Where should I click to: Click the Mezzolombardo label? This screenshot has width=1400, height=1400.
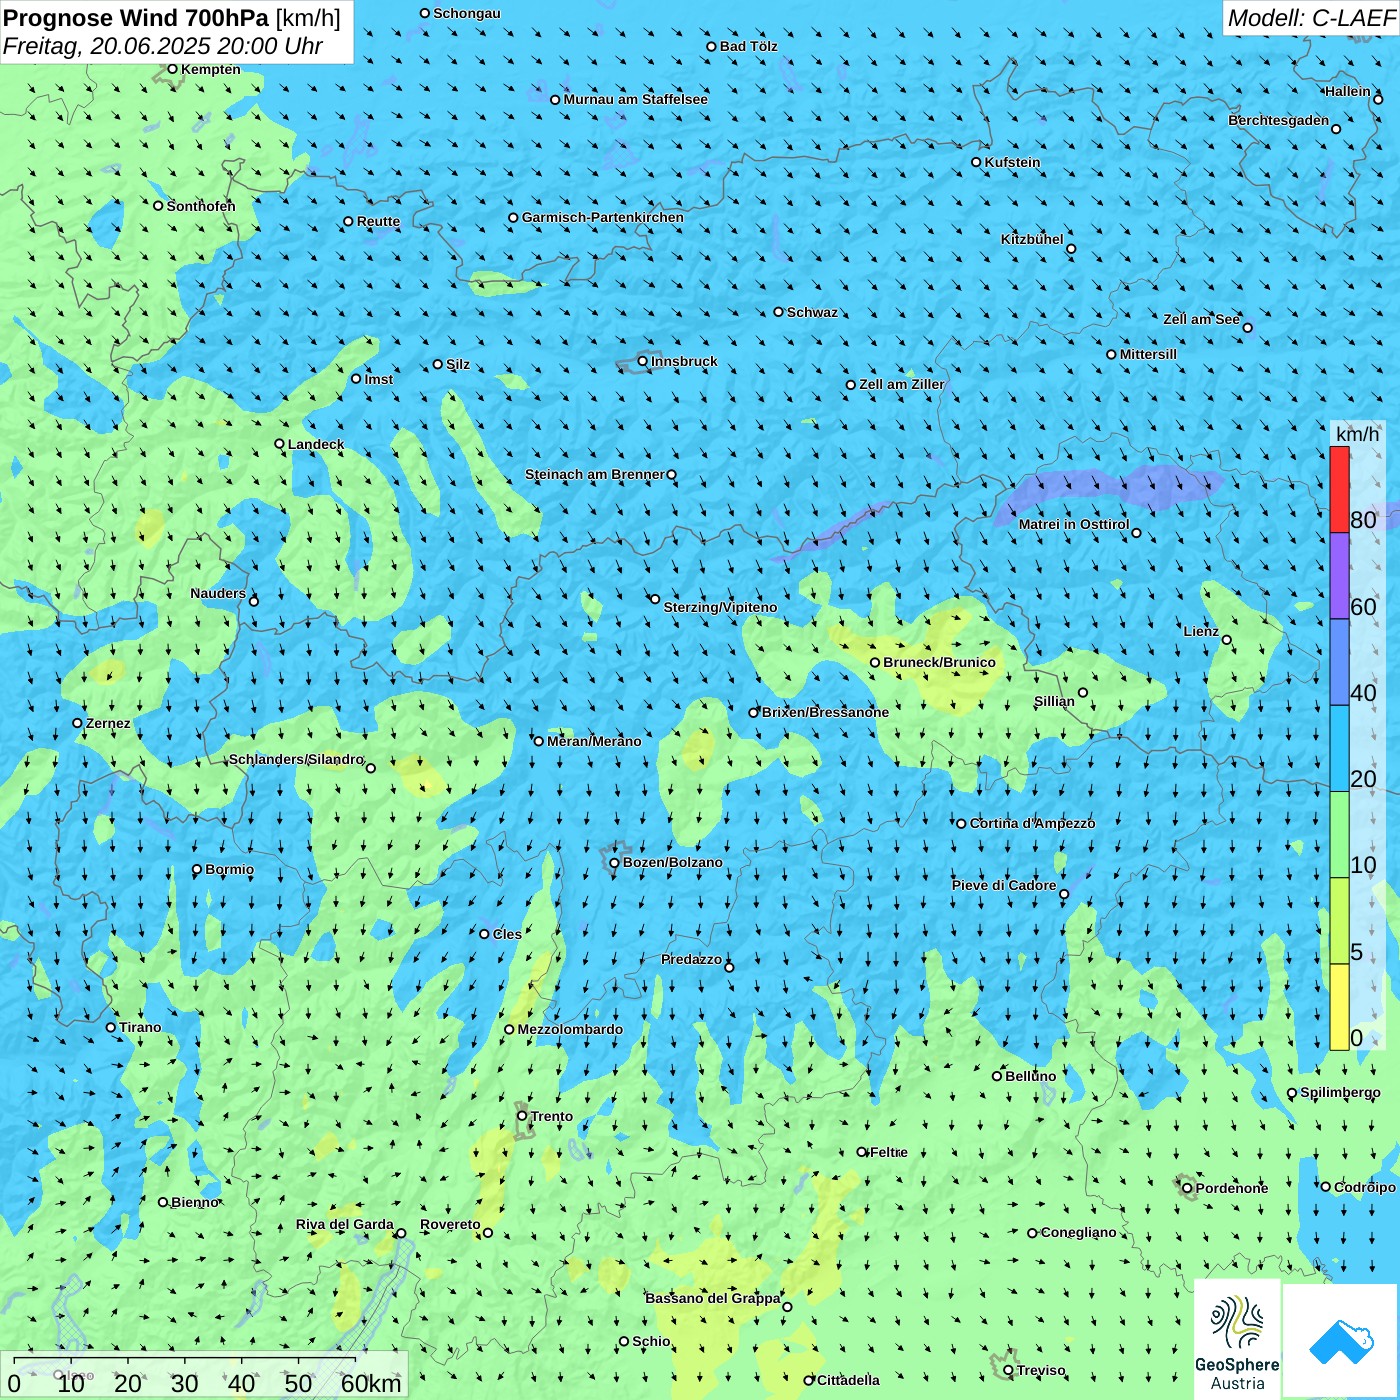pos(570,1029)
